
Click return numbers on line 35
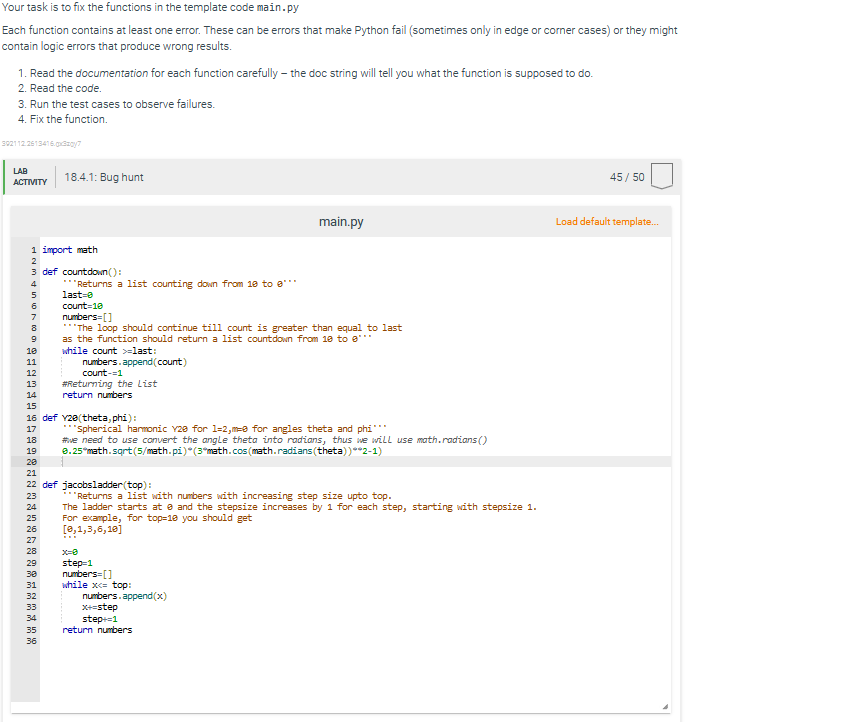[97, 630]
